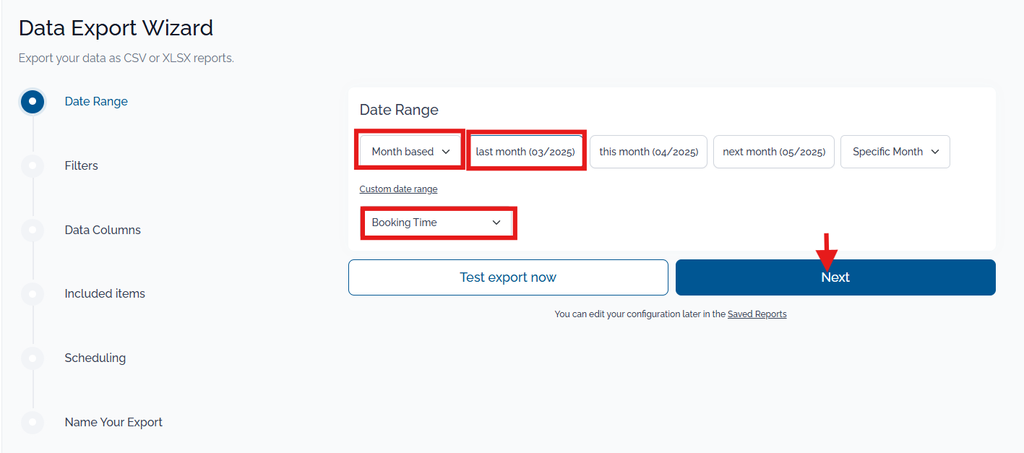
Task: Click the active Date Range step circle
Action: 33,102
